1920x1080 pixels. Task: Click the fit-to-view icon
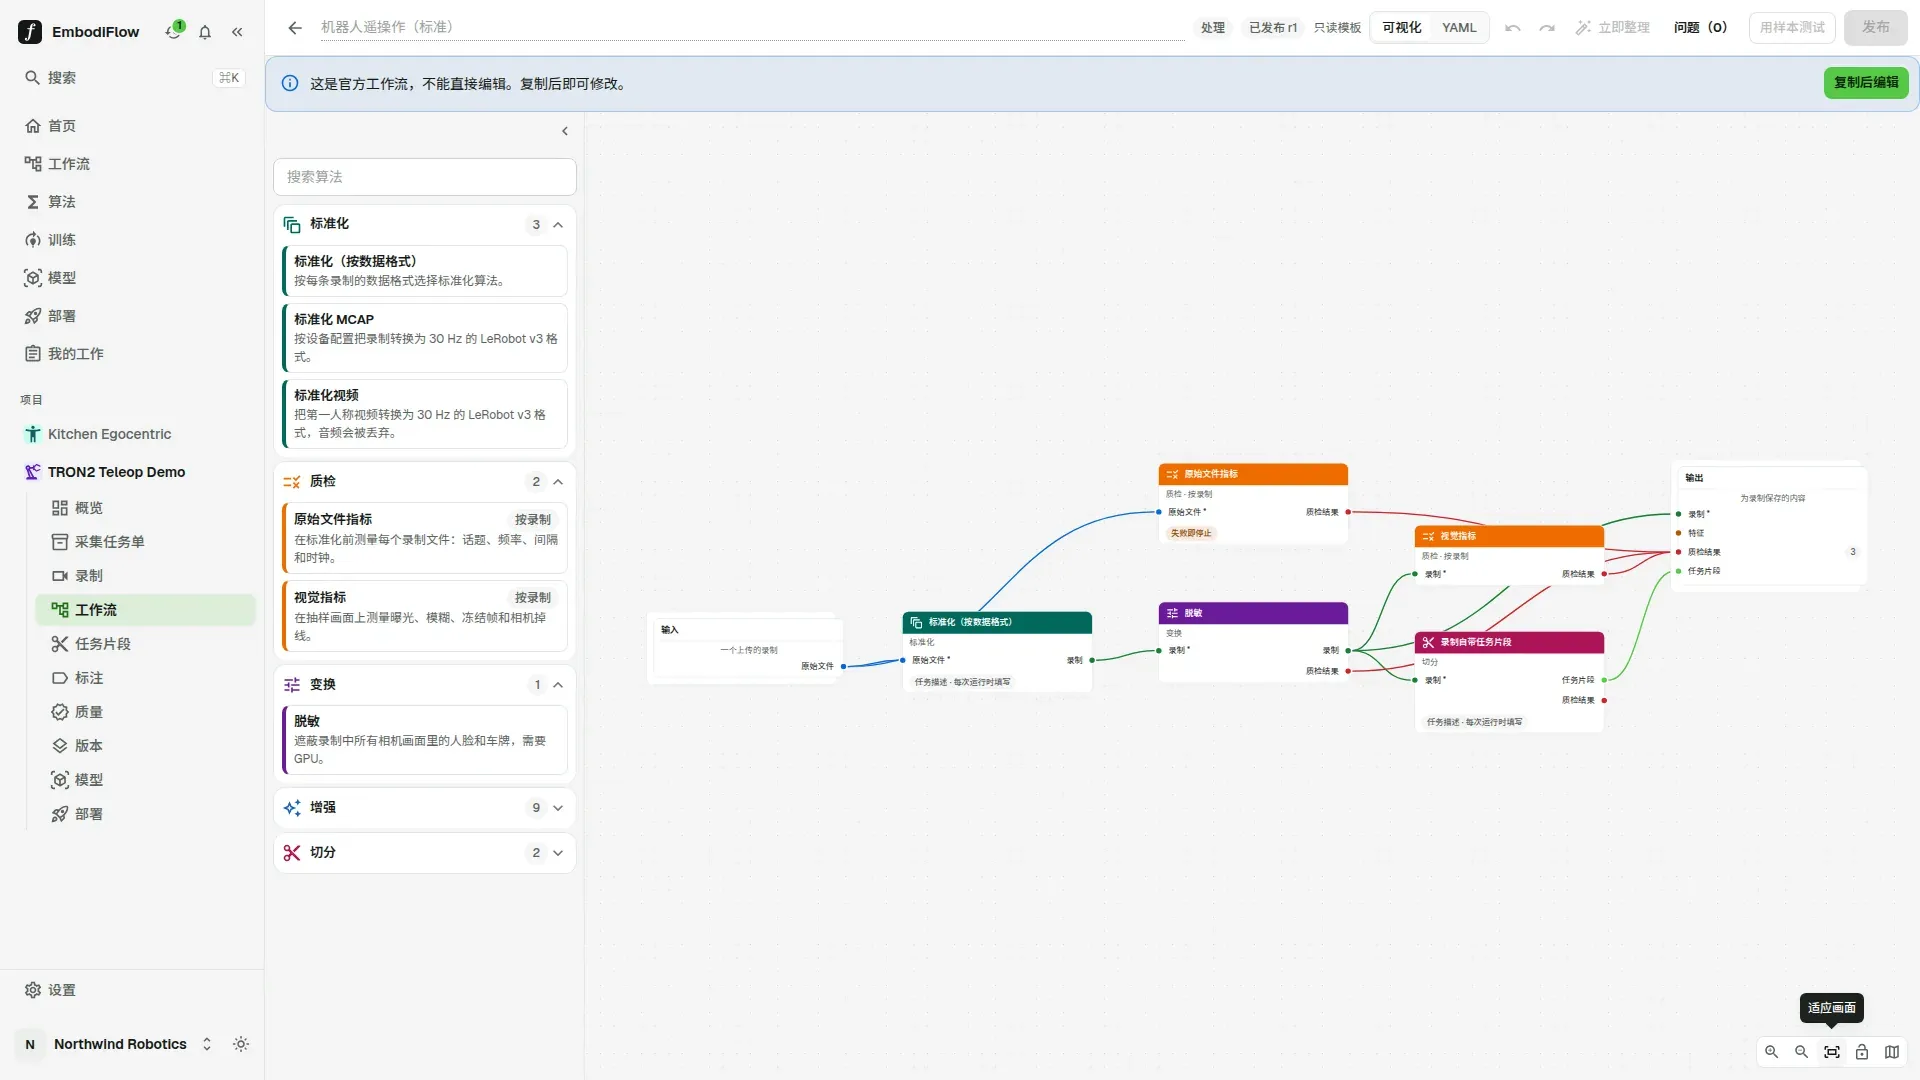tap(1832, 1052)
